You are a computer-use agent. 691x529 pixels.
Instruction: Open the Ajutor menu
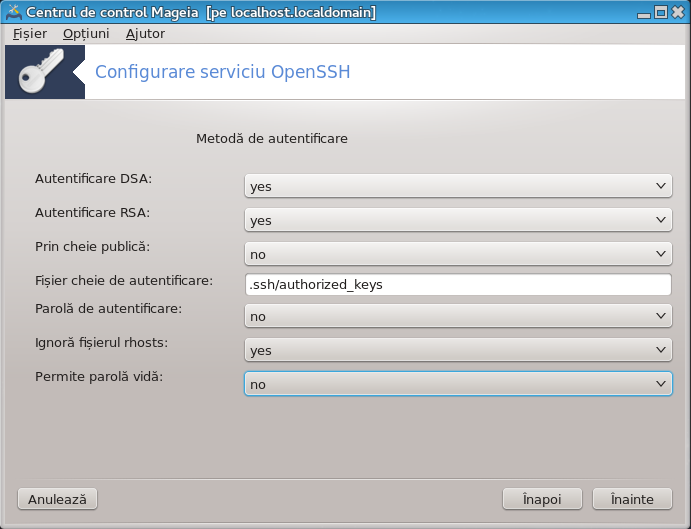[145, 34]
